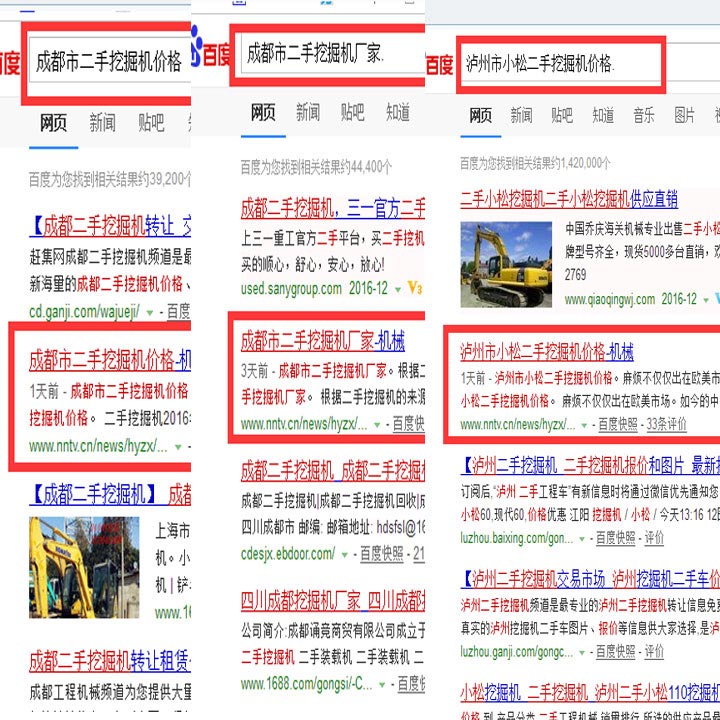Expand the arrow after www.nntv.cn under 成都市二手挖掘机厂家-机械 result
Image resolution: width=720 pixels, height=720 pixels.
pos(377,425)
